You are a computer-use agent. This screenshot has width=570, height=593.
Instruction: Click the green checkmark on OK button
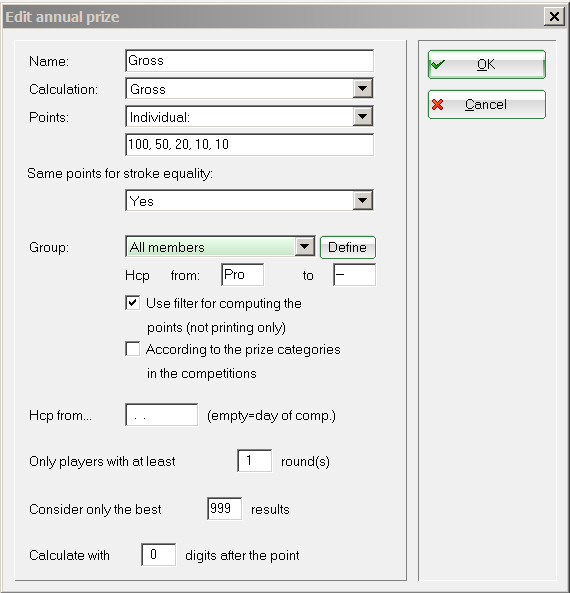[x=438, y=64]
